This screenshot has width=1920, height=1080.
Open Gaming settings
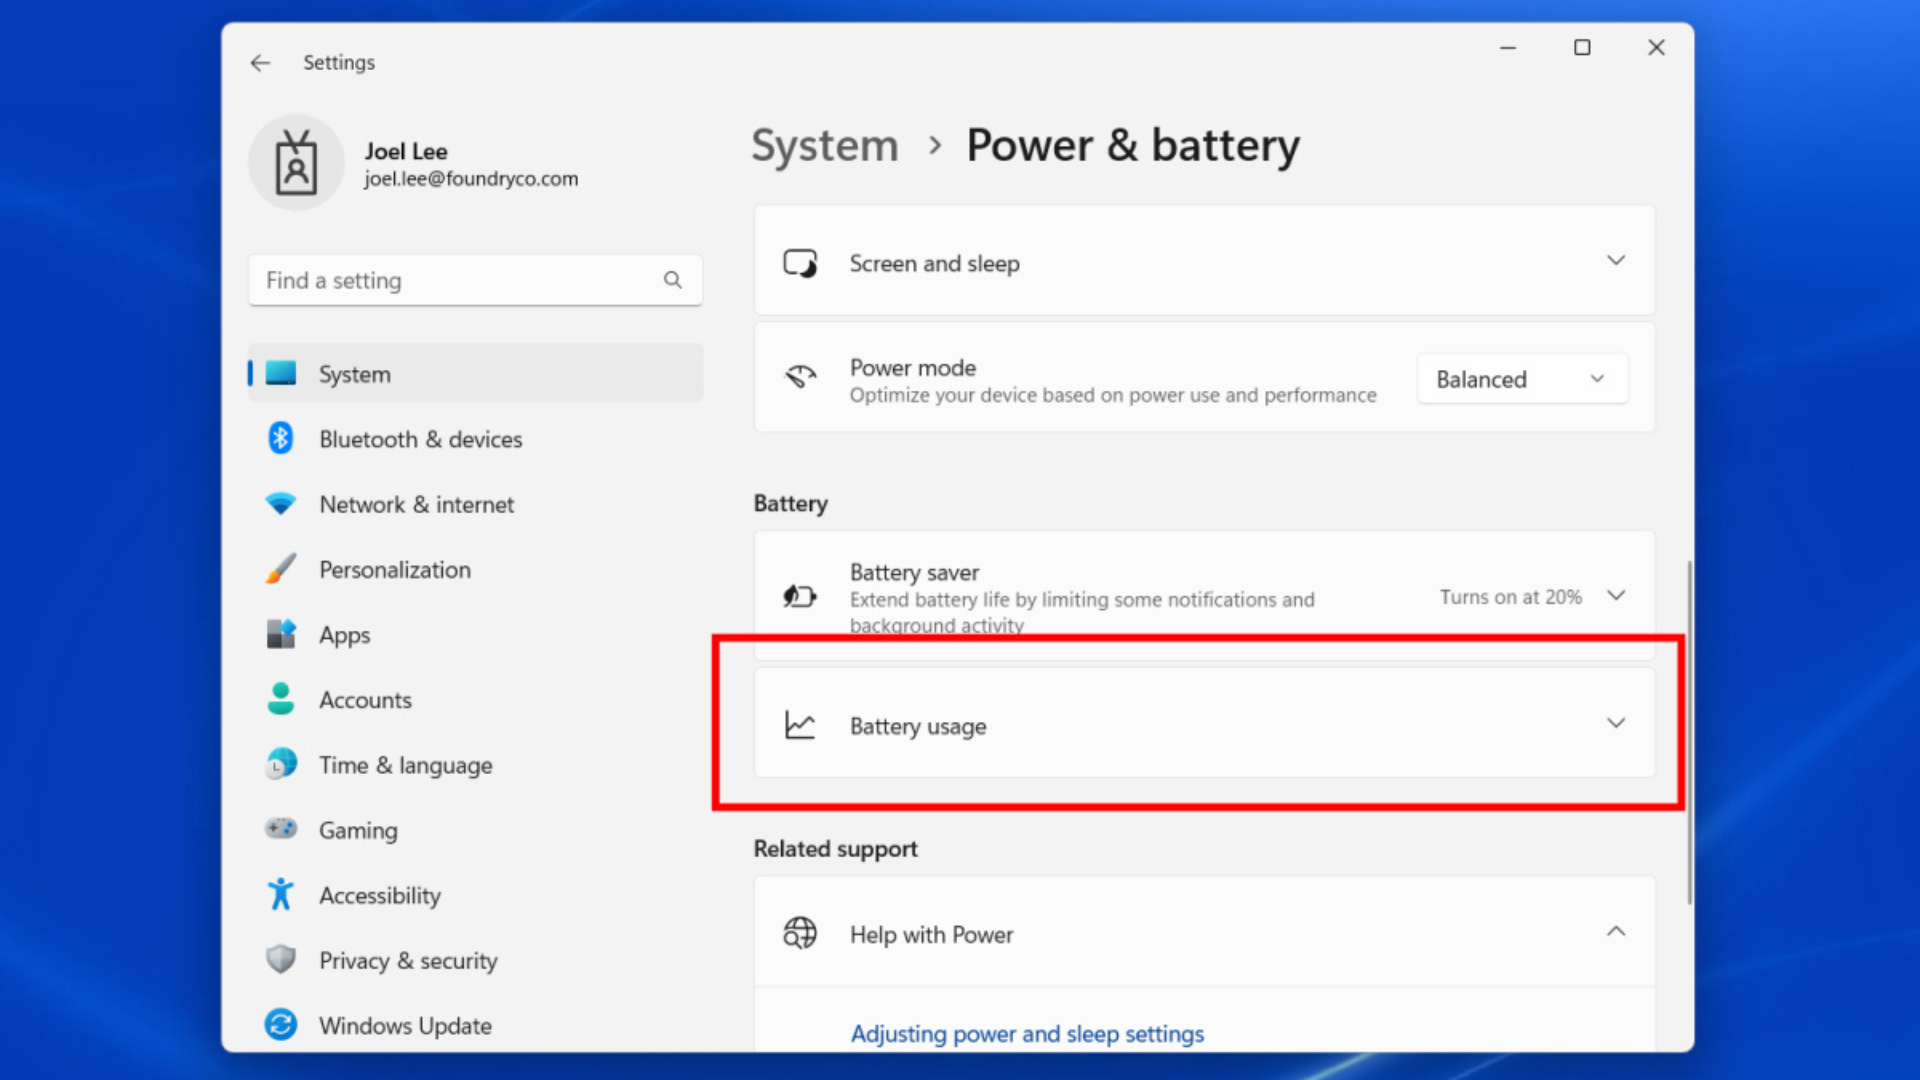[358, 830]
